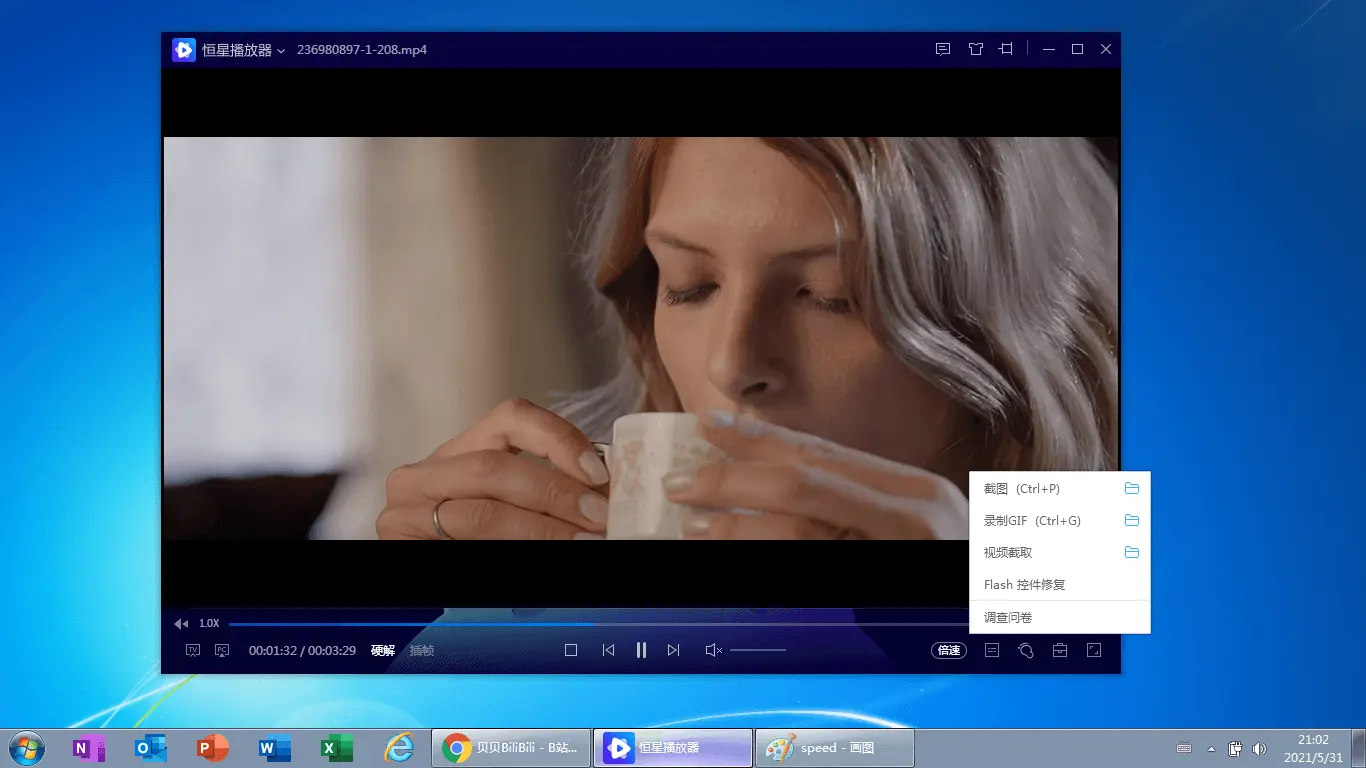Click the pin-on-top icon in title bar
The width and height of the screenshot is (1366, 768).
coord(1007,49)
